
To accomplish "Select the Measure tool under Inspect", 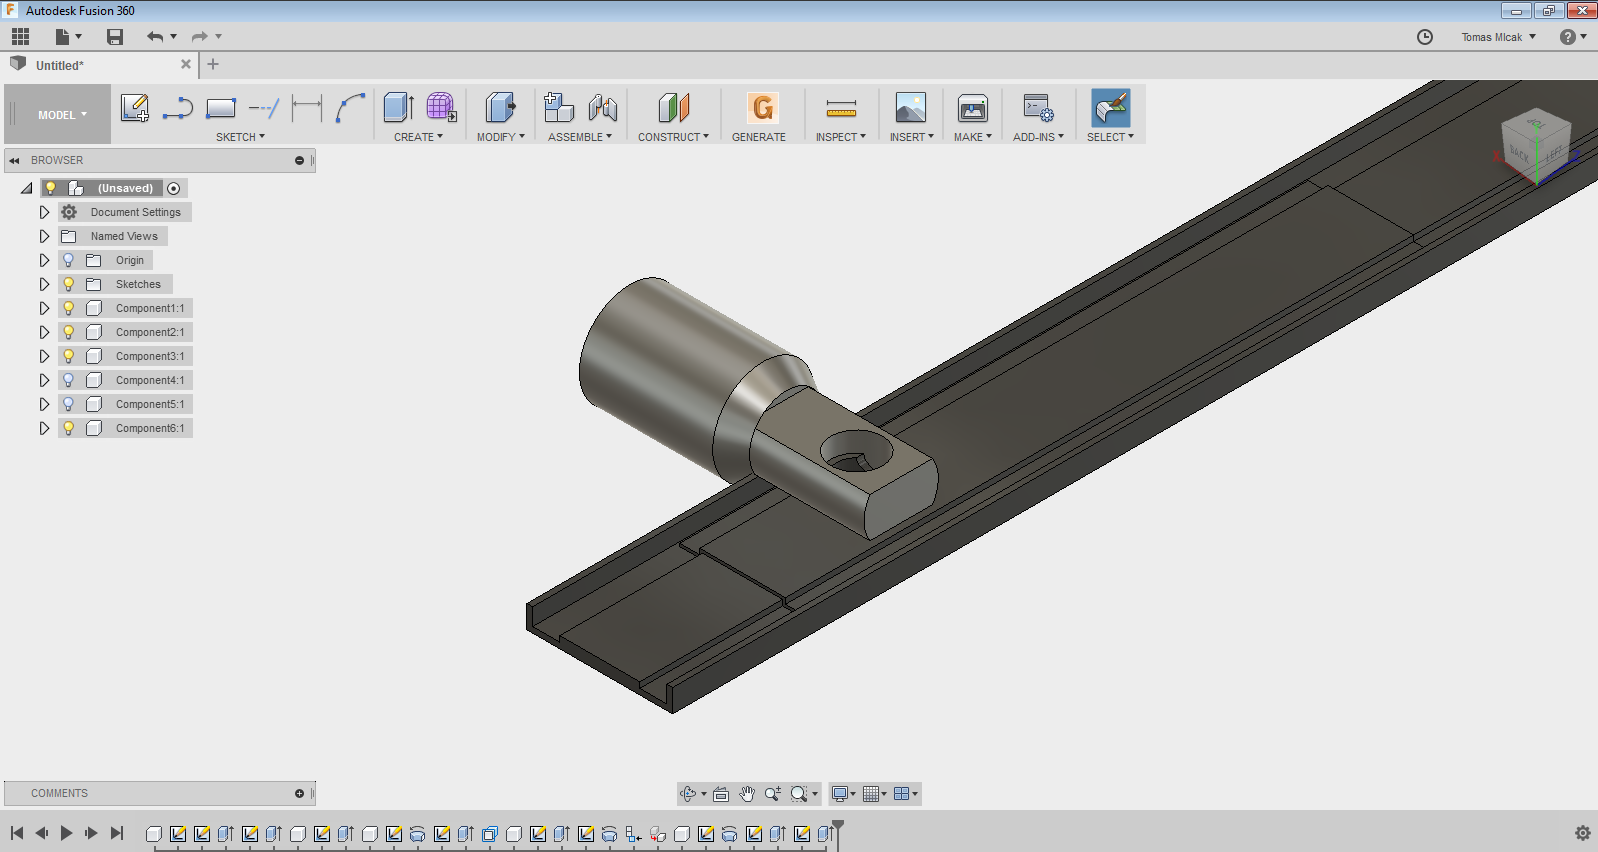I will (x=841, y=108).
